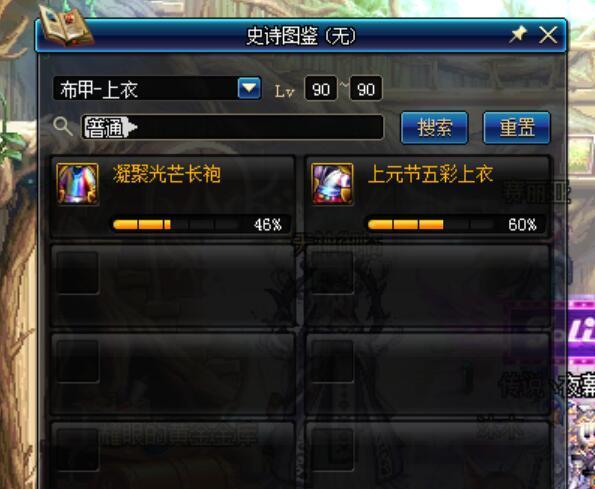
Task: Pin the 史诗图鉴 window with the pushpin
Action: pos(518,35)
